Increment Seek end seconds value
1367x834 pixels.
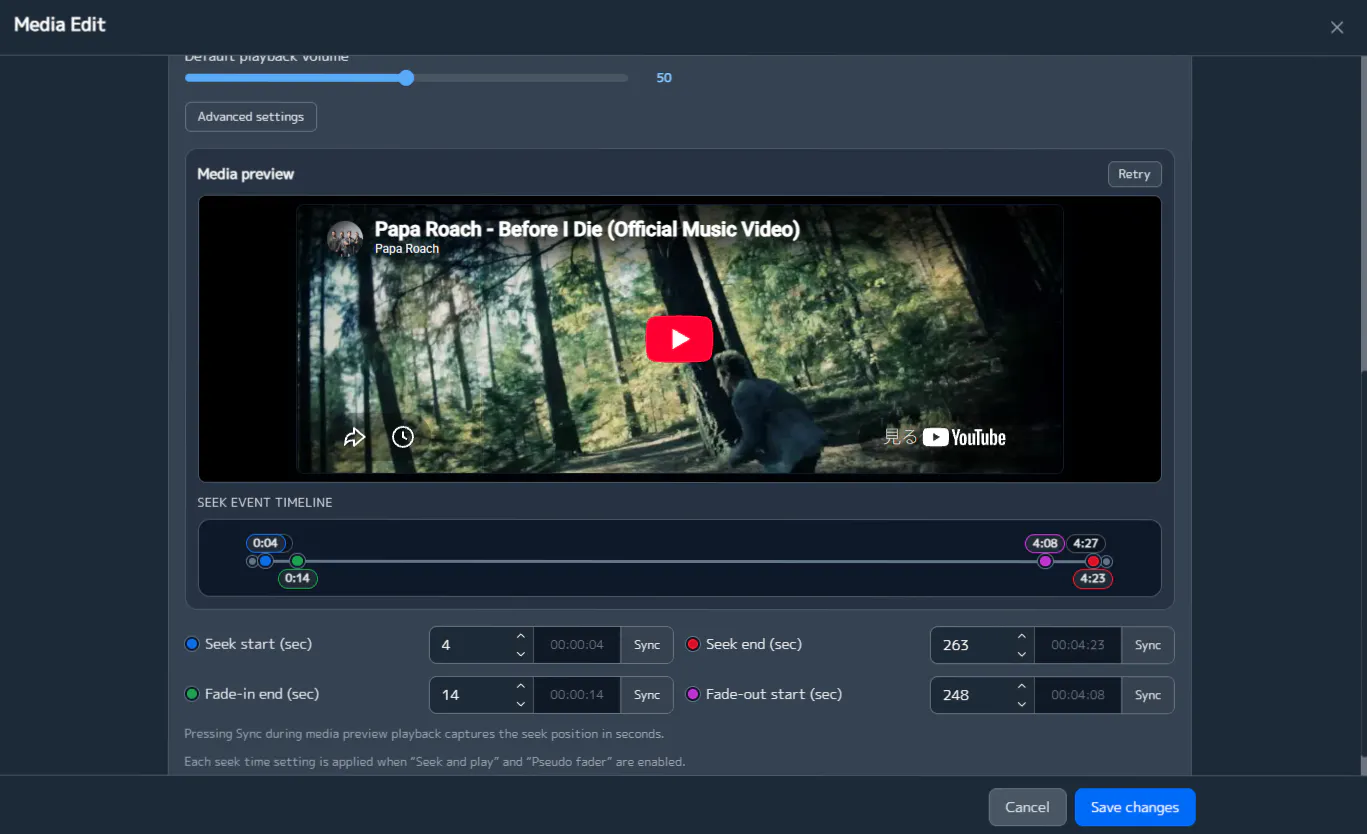coord(1021,636)
